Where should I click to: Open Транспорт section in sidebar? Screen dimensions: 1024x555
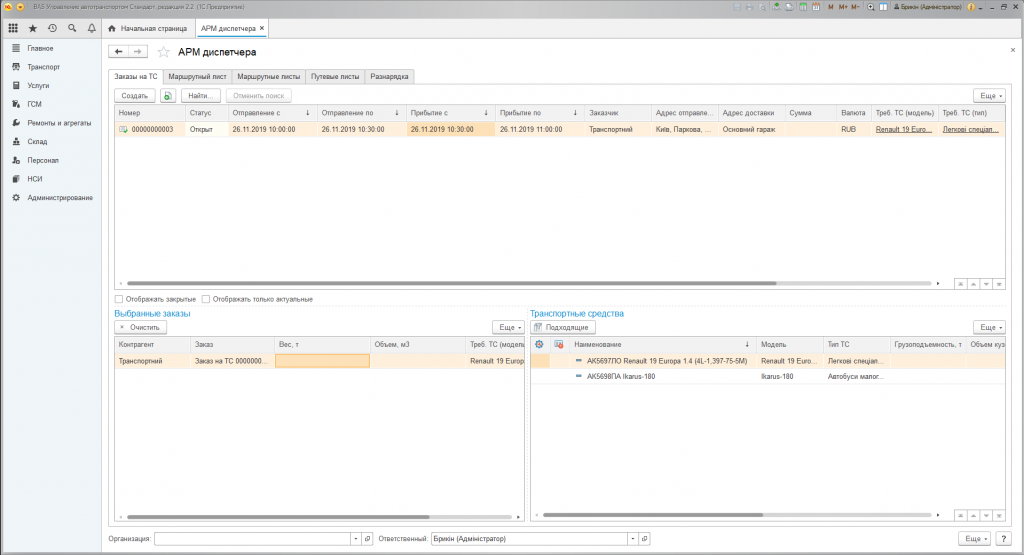pyautogui.click(x=44, y=67)
